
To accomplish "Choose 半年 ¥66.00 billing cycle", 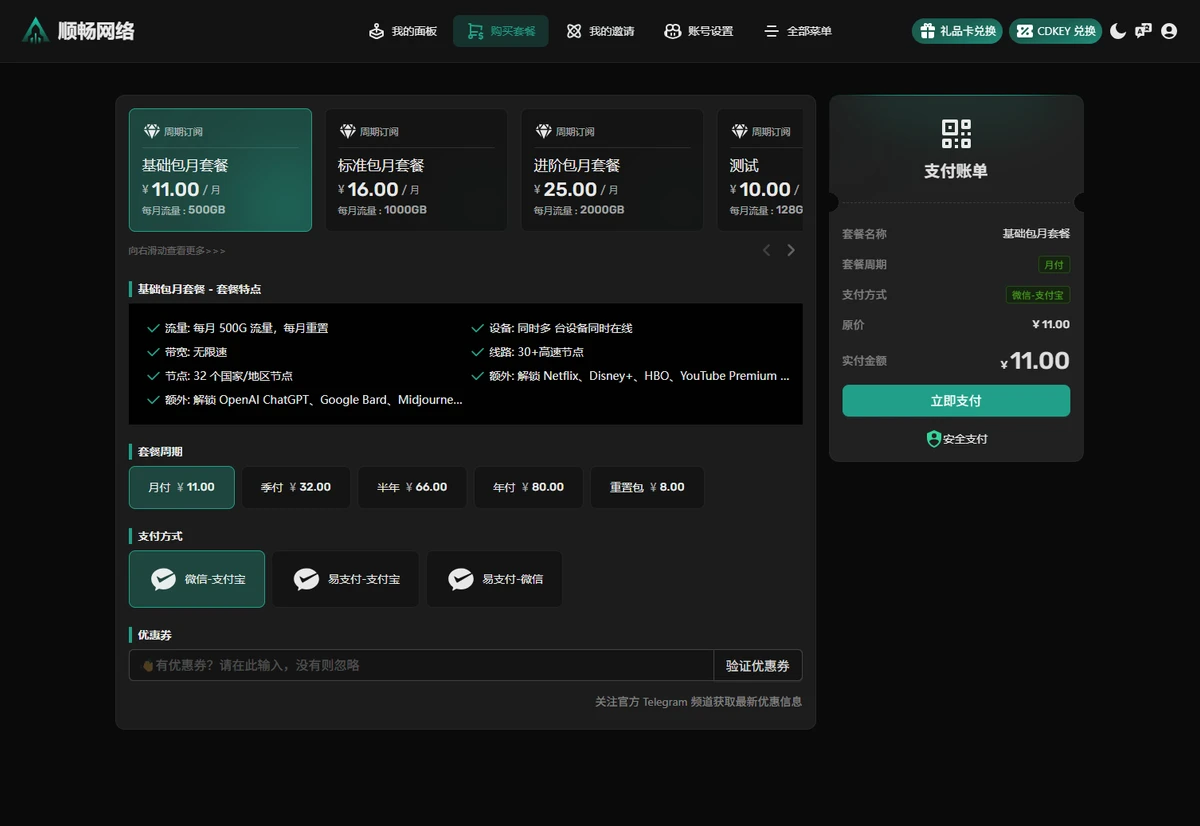I will 412,487.
